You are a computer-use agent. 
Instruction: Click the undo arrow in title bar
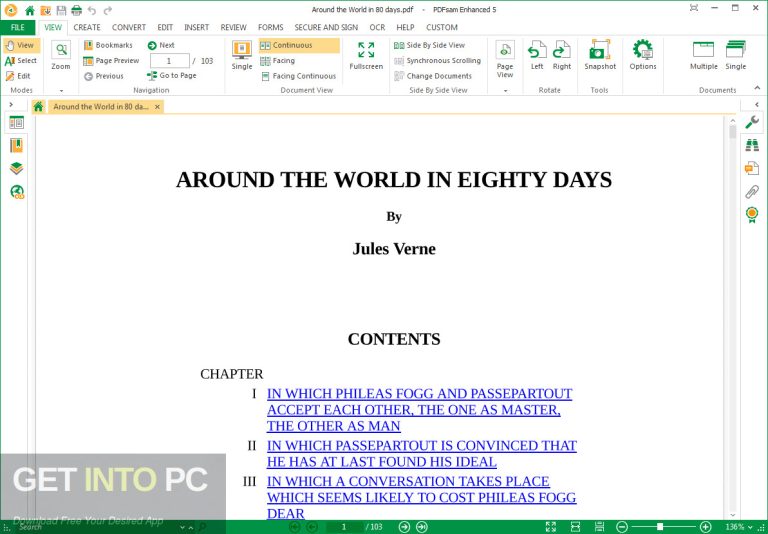[x=92, y=10]
